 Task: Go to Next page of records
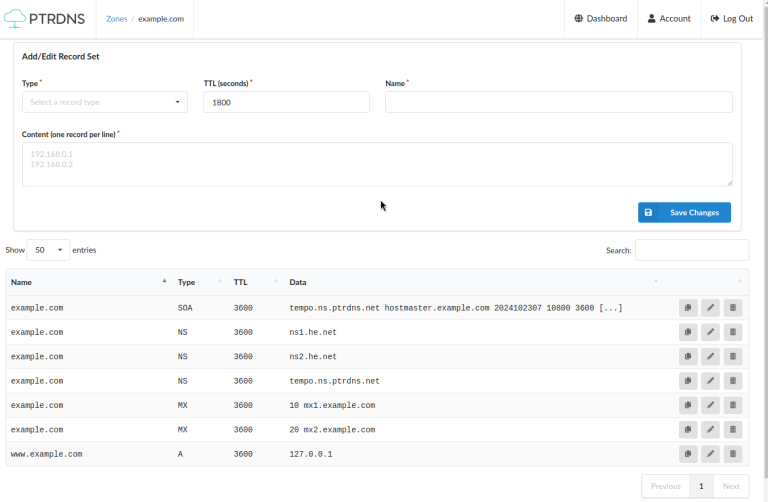pyautogui.click(x=731, y=486)
